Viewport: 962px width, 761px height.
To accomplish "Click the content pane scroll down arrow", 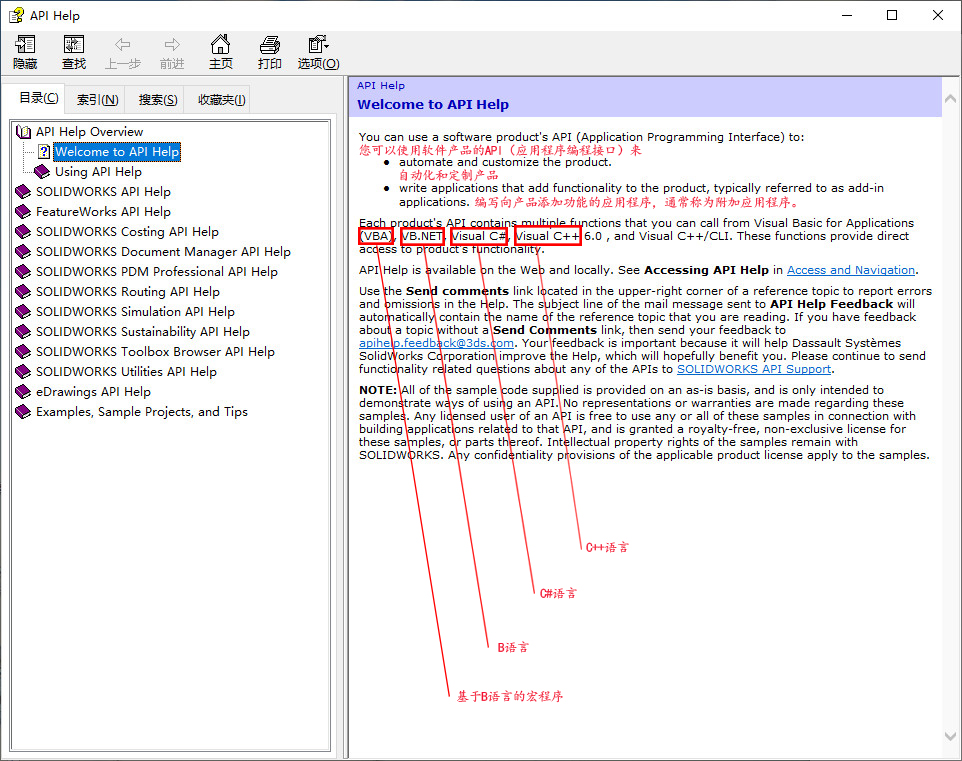I will tap(951, 736).
